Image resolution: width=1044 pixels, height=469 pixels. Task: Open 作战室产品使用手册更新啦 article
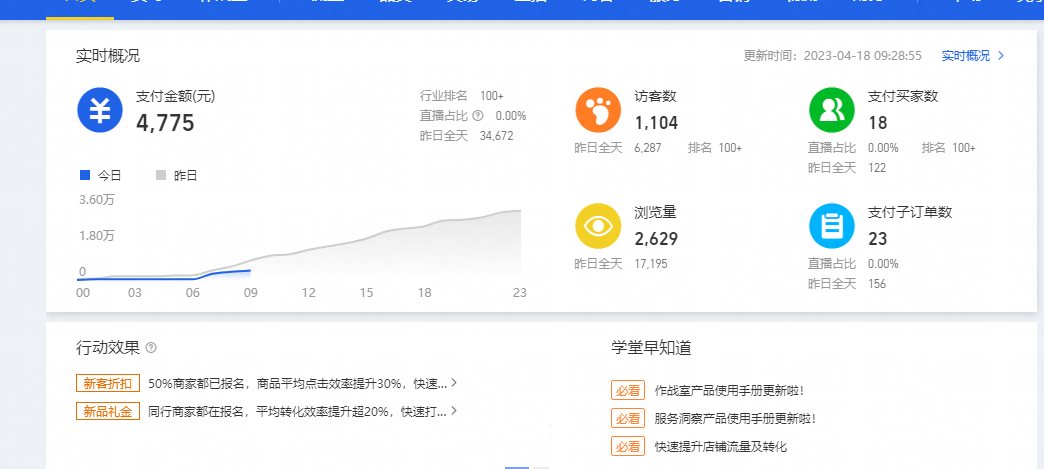[x=728, y=390]
